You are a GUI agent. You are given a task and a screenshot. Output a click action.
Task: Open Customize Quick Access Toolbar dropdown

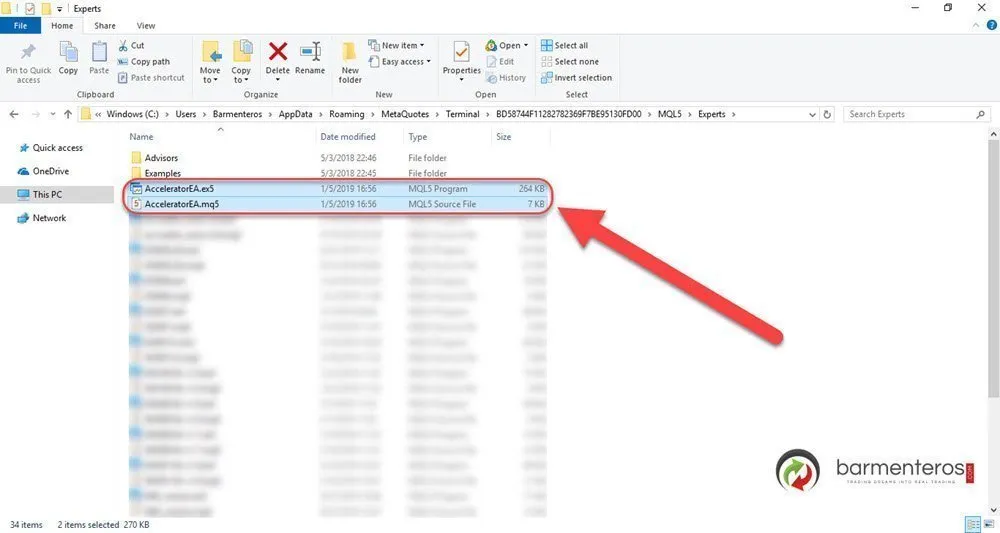point(59,9)
